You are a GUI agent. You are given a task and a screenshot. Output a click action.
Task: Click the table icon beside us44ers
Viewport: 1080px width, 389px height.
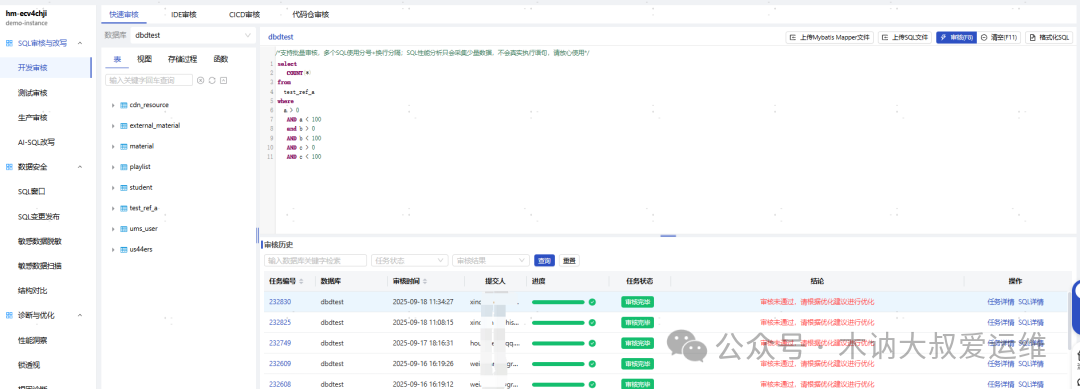tap(124, 249)
